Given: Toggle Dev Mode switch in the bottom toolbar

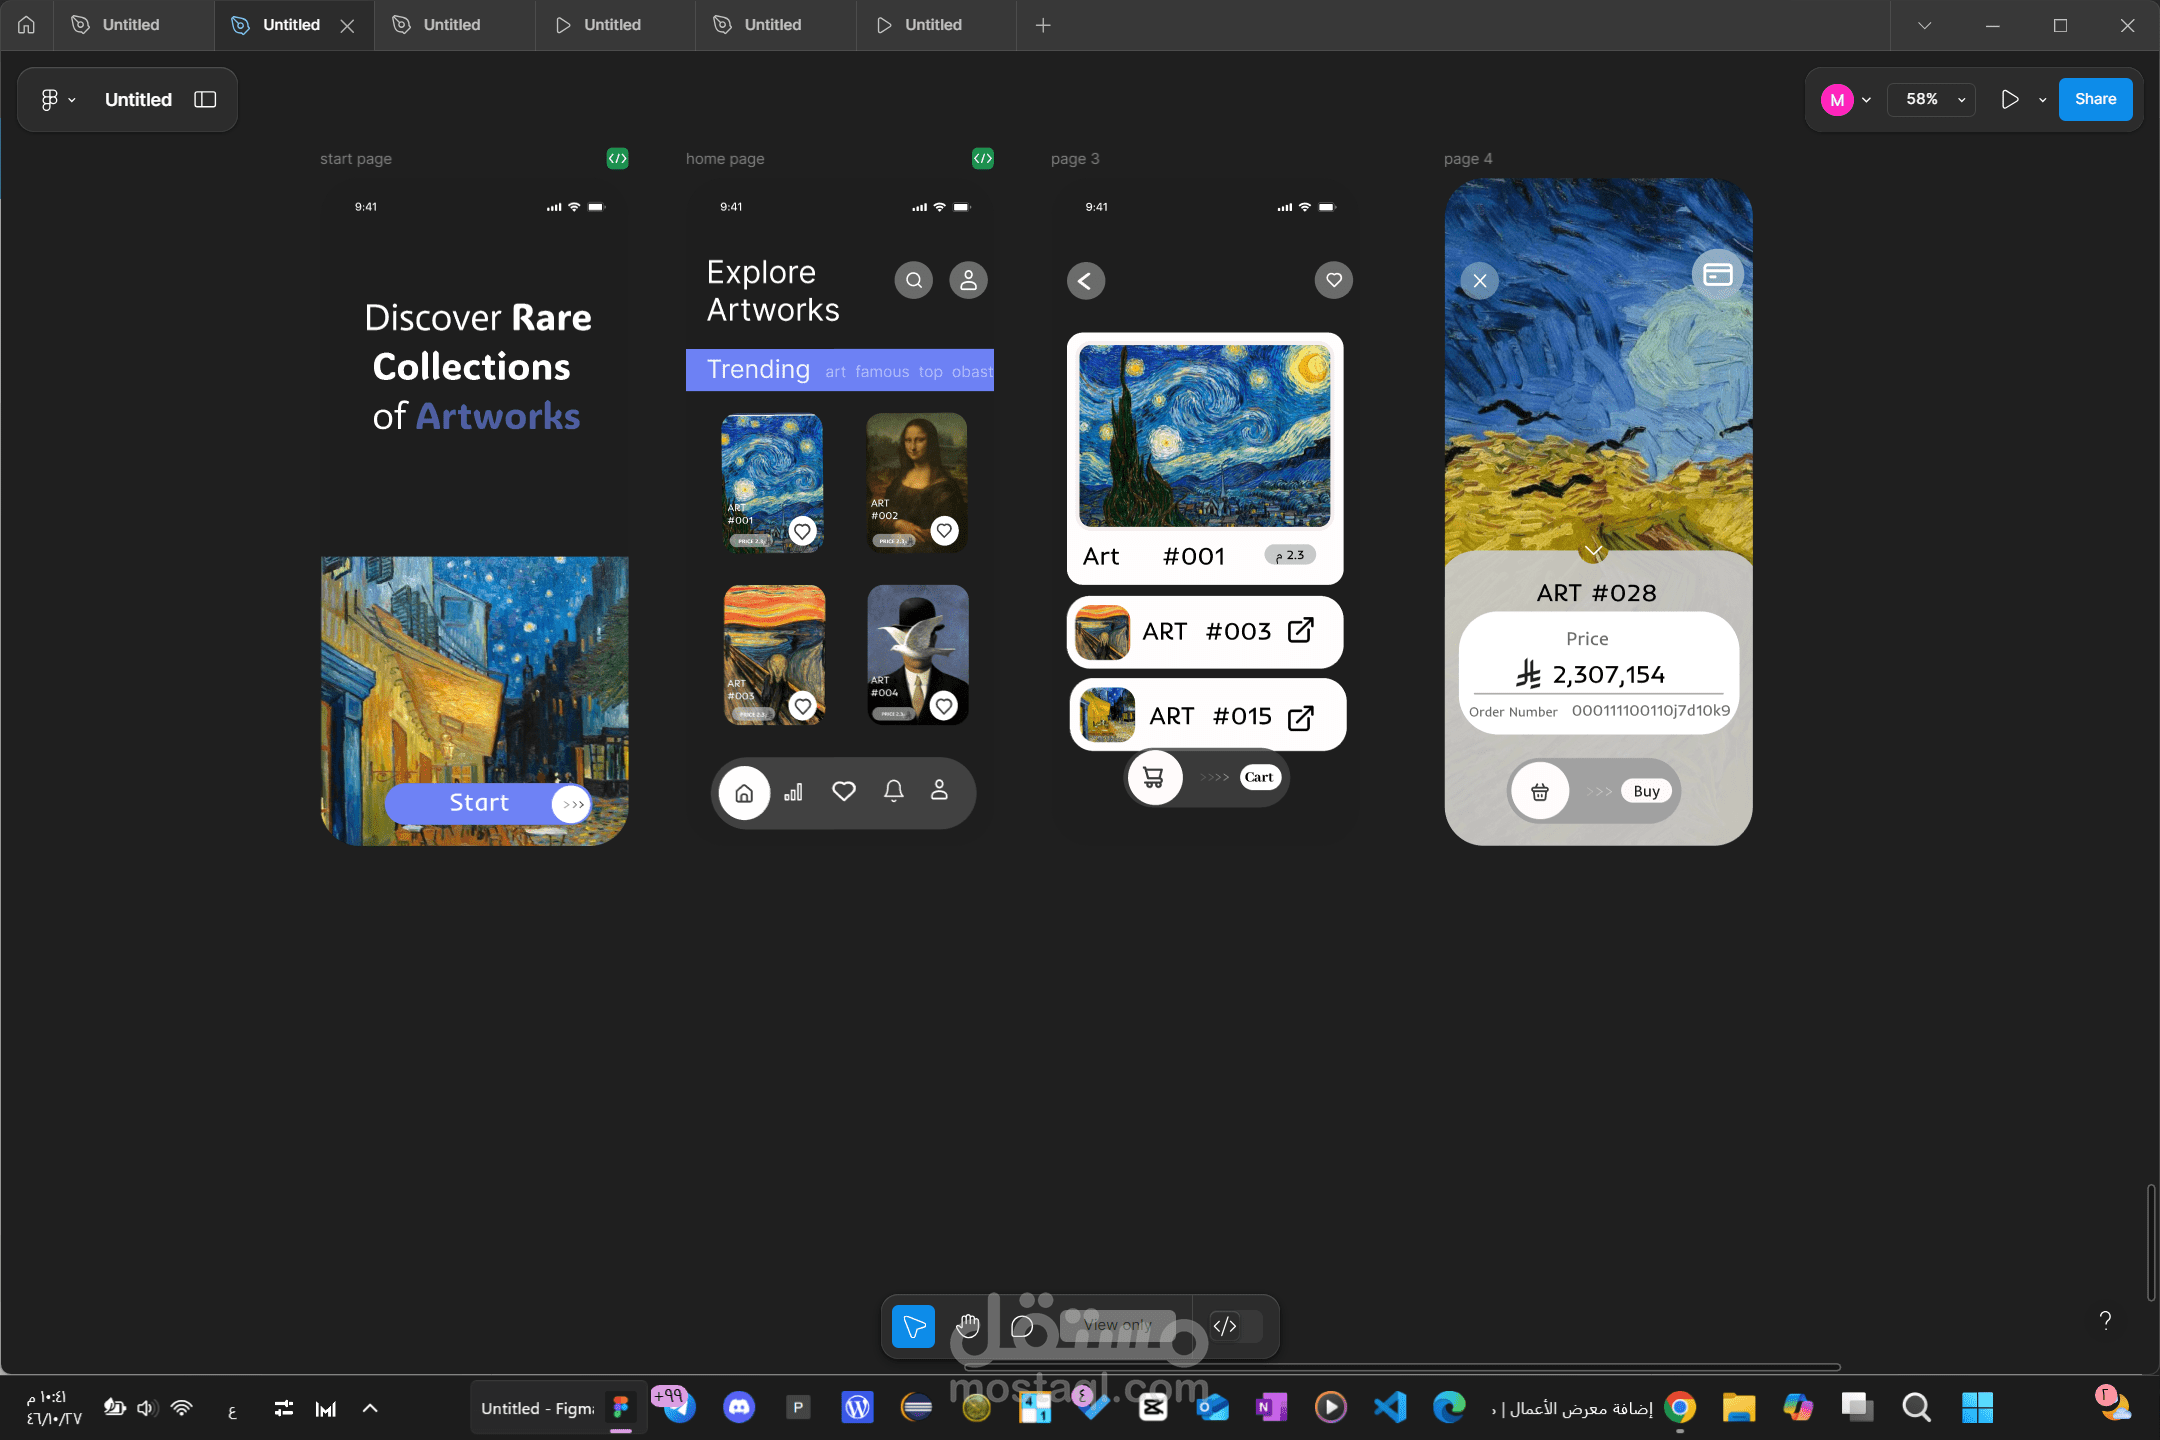Looking at the screenshot, I should tap(1234, 1326).
